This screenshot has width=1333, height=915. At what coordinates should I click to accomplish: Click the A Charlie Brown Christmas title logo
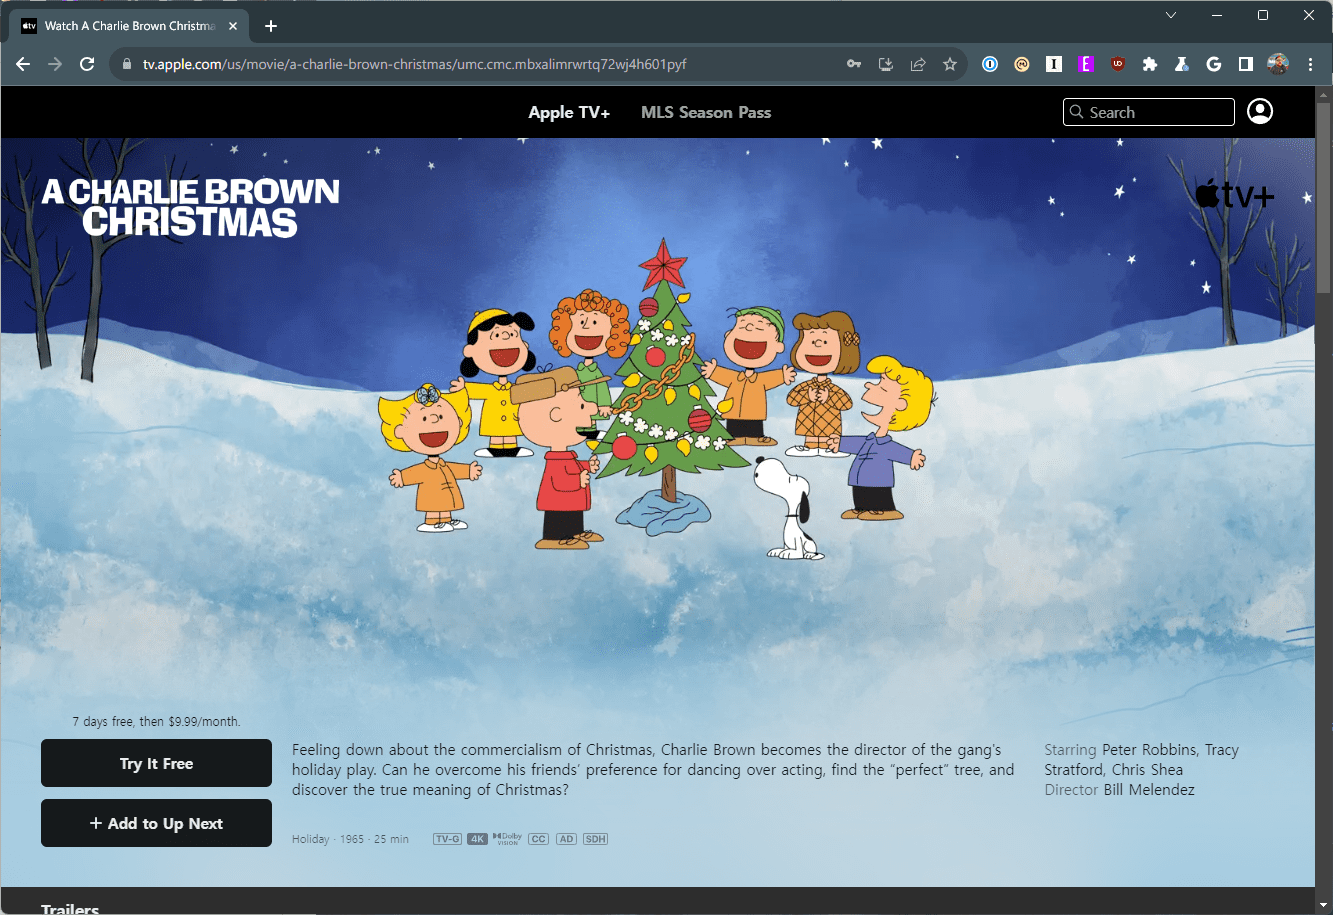coord(190,207)
